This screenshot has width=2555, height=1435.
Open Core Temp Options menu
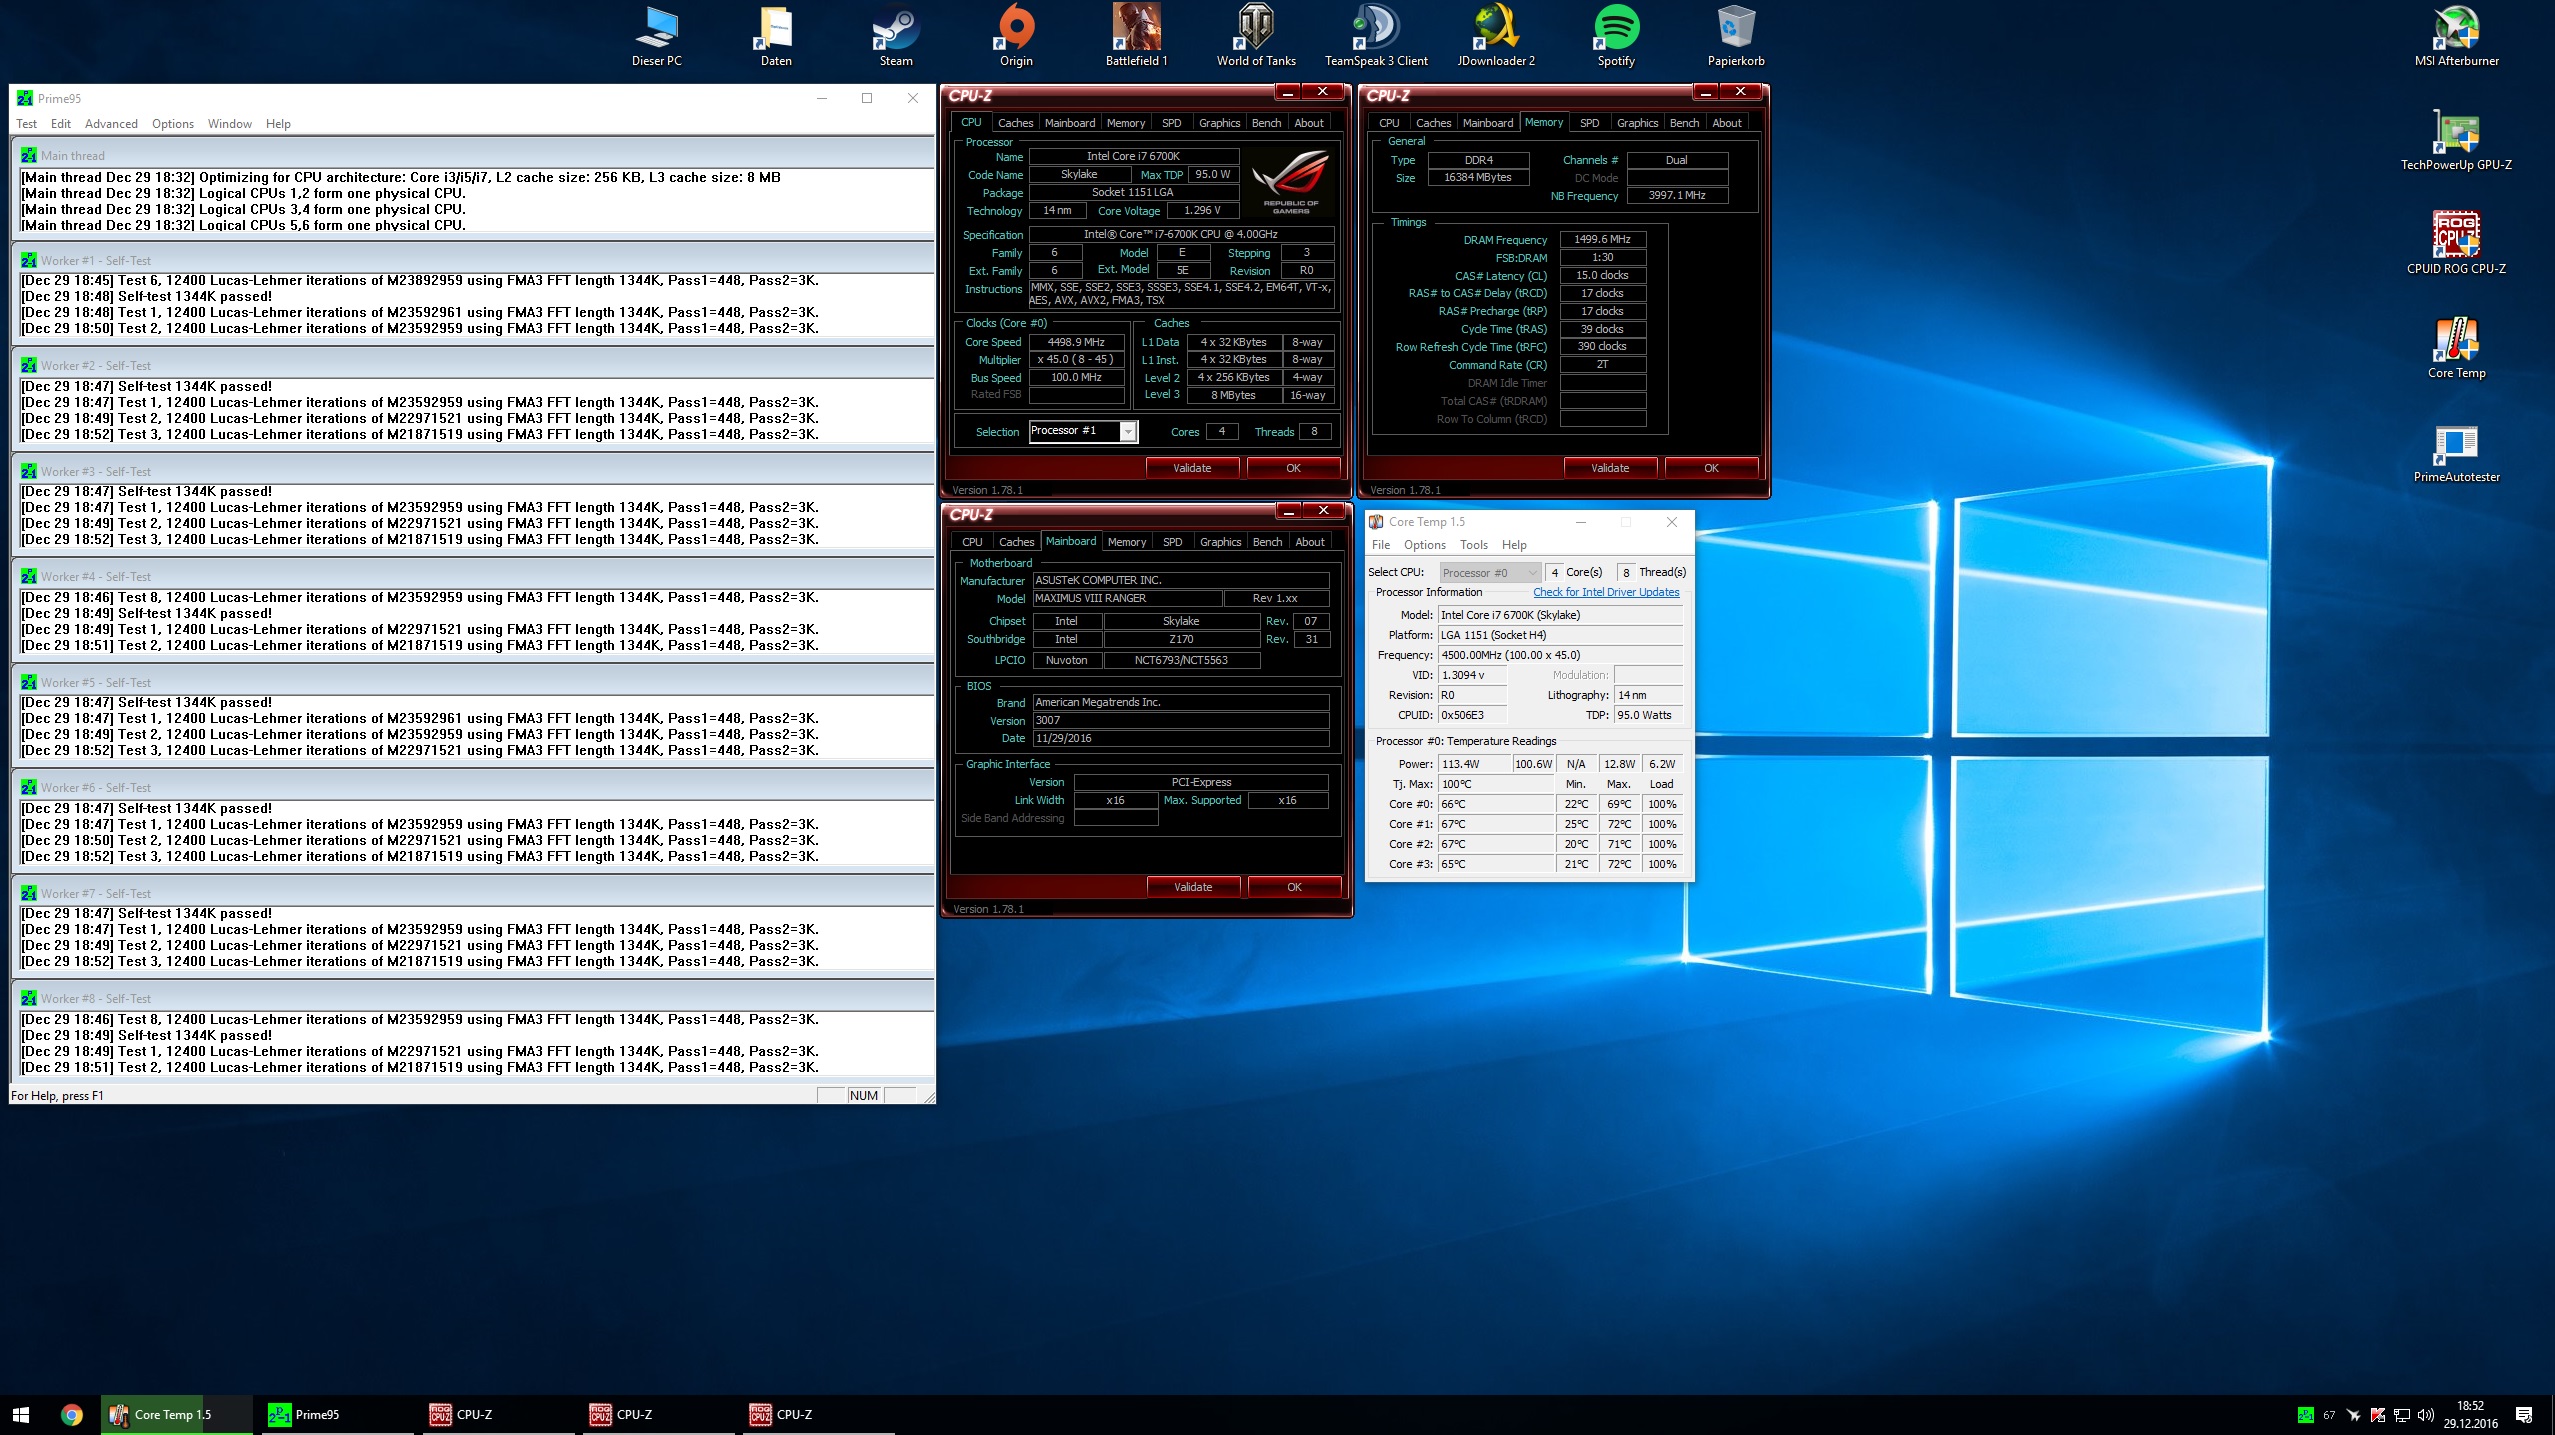click(1424, 545)
